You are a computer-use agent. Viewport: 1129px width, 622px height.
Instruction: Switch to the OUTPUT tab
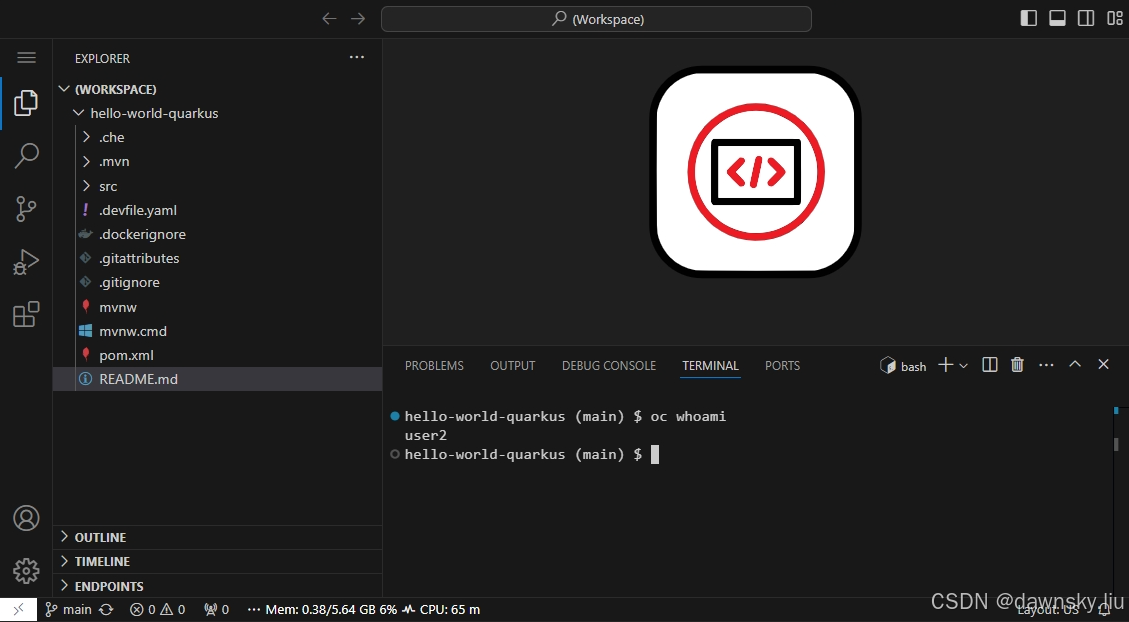pos(513,366)
